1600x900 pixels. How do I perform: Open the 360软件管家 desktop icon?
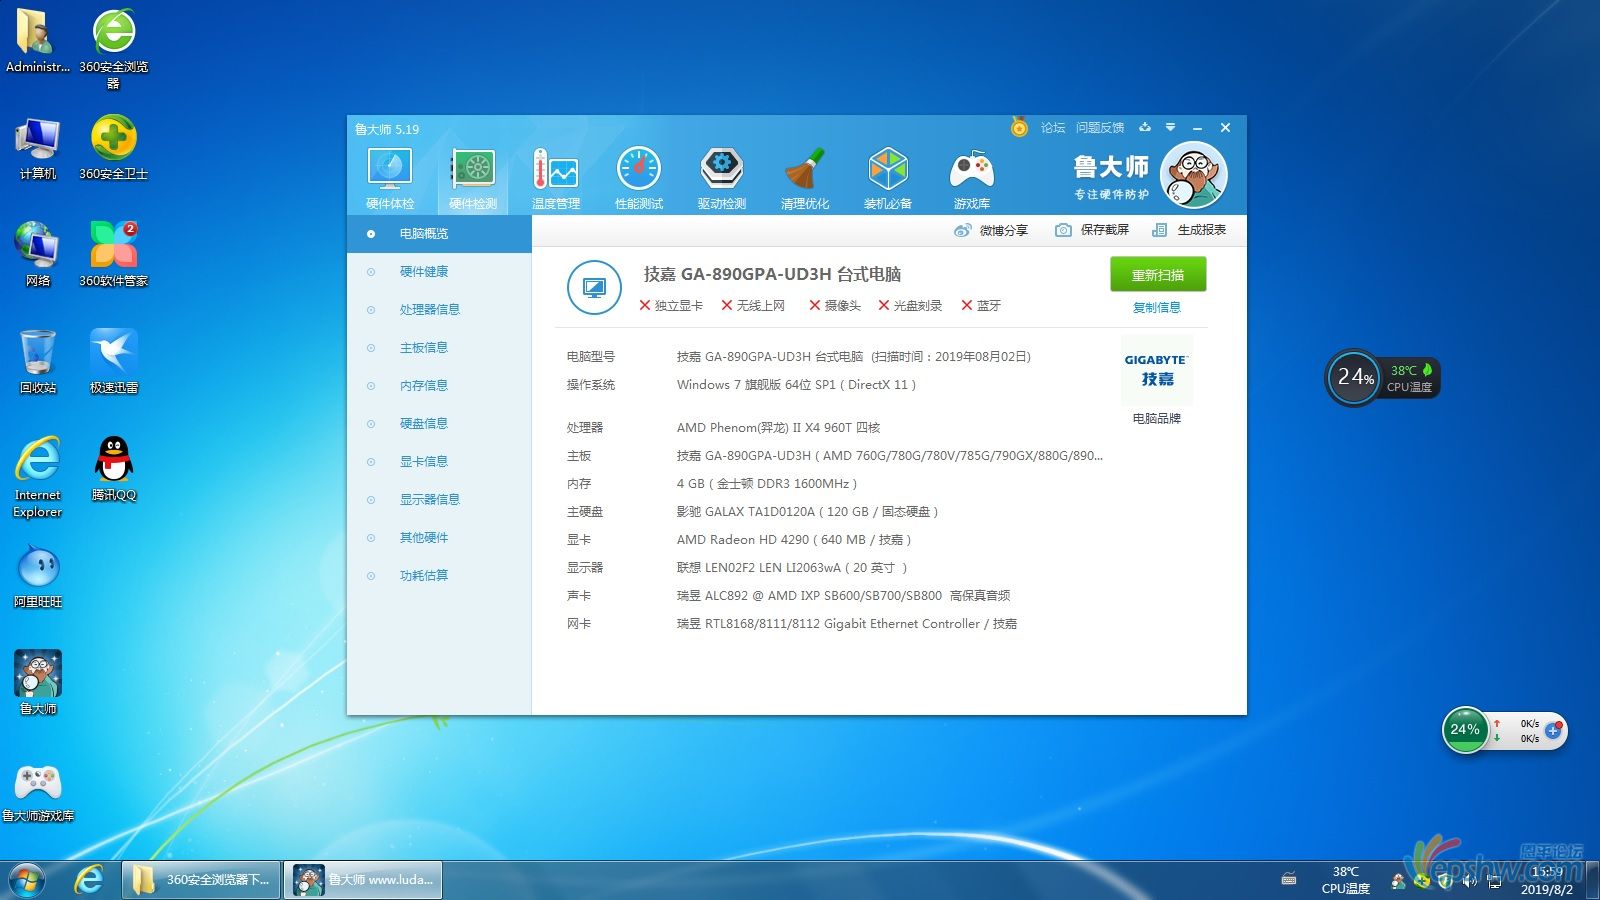tap(114, 255)
